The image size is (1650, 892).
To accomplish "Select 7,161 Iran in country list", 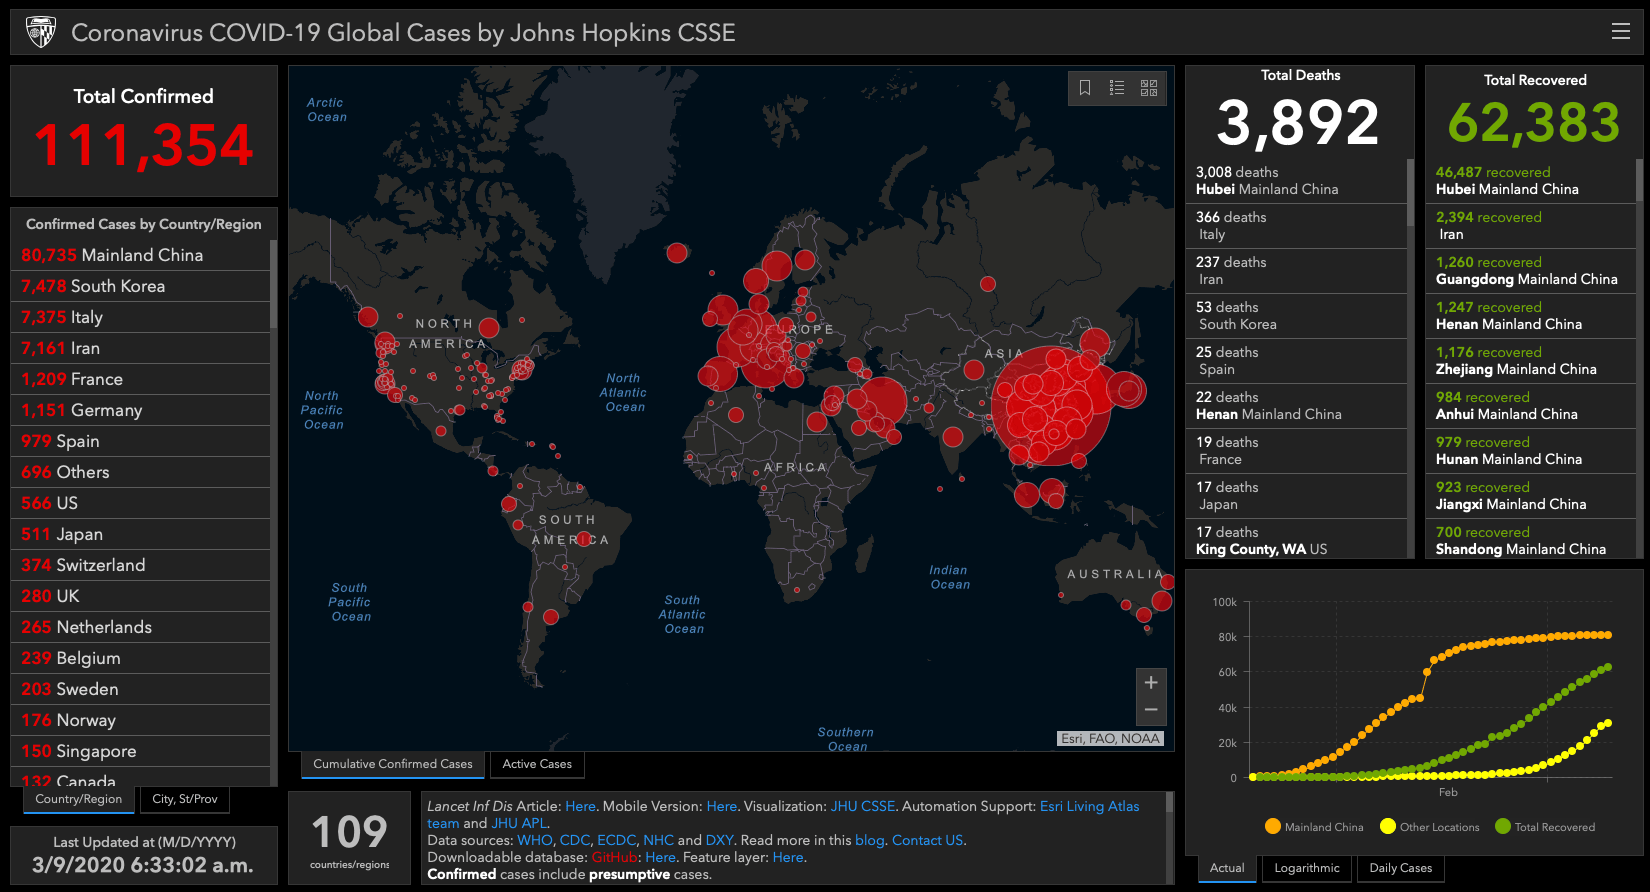I will [140, 348].
